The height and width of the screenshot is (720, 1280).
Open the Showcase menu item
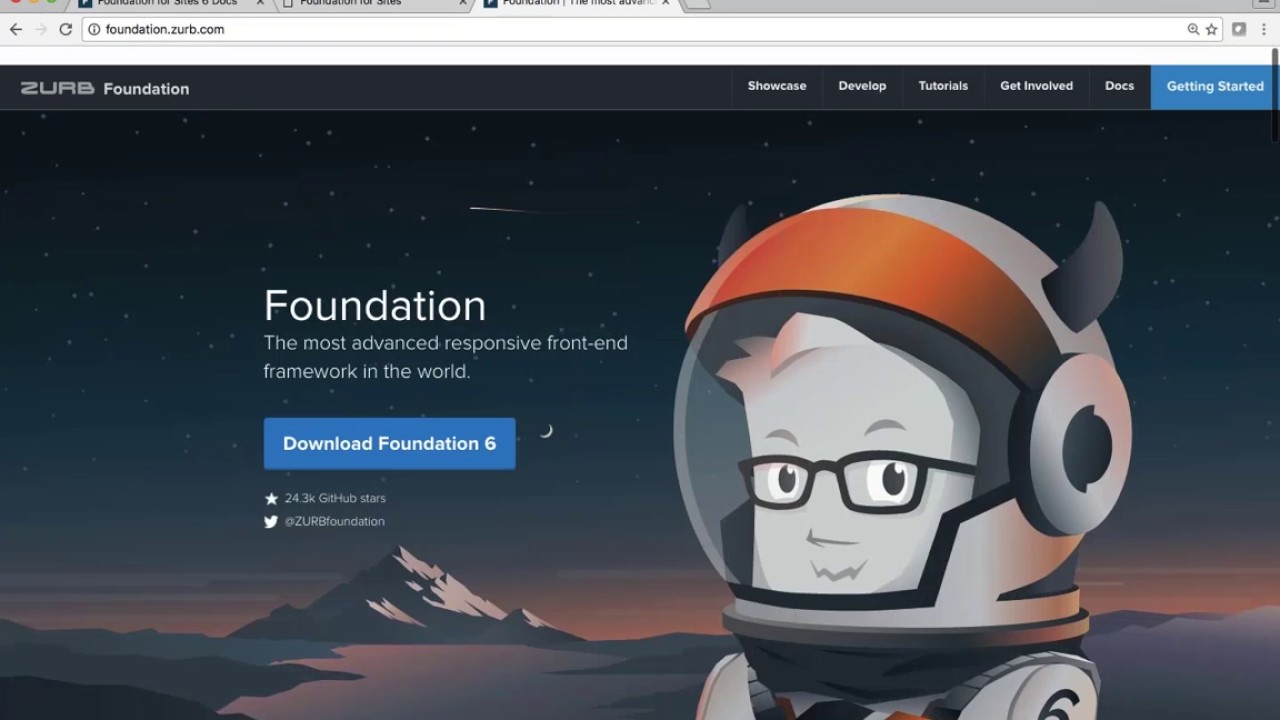[777, 86]
